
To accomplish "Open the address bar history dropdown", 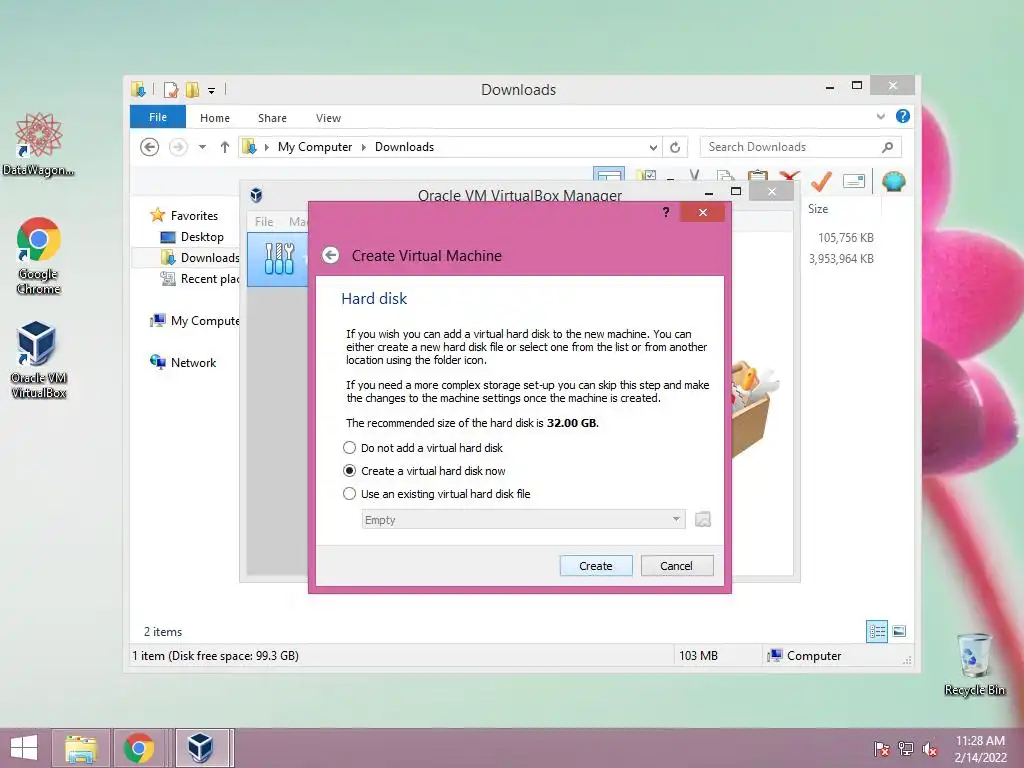I will tap(653, 148).
